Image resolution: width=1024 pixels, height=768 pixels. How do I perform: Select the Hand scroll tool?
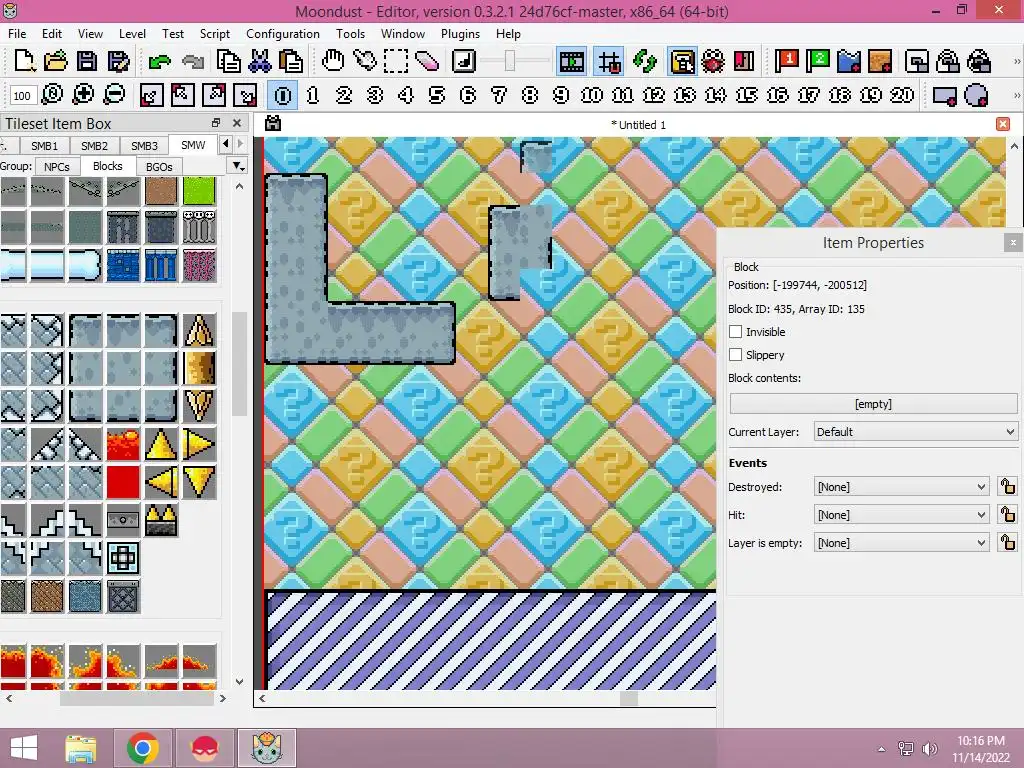tap(333, 61)
